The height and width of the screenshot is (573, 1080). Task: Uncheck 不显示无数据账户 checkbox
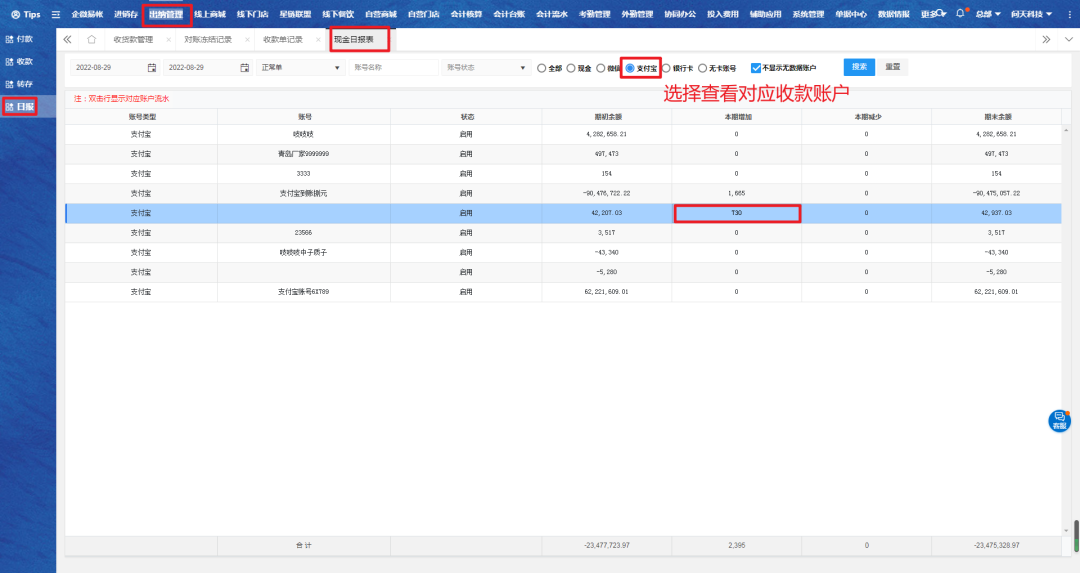(755, 68)
